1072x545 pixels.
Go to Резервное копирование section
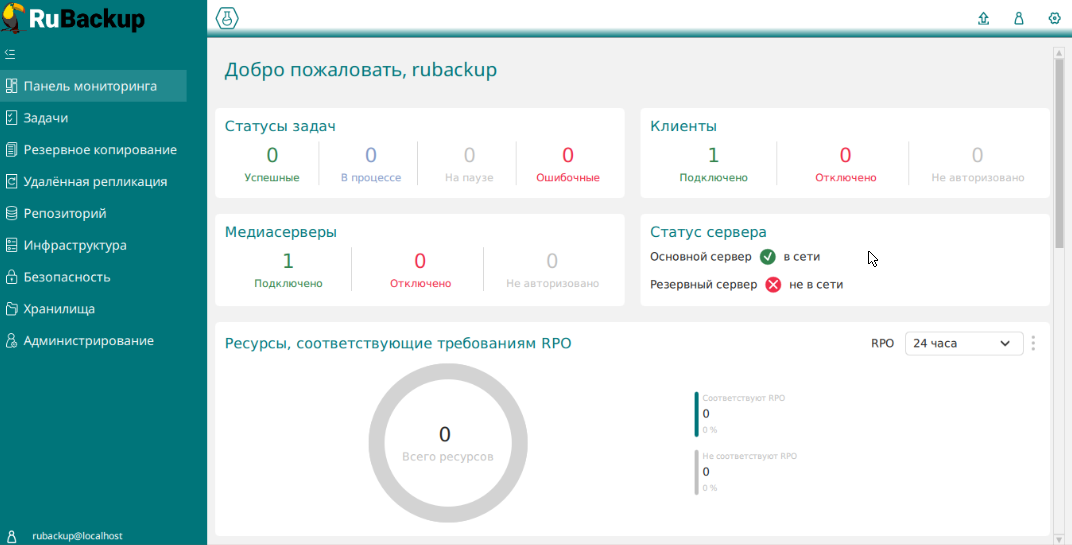click(100, 150)
